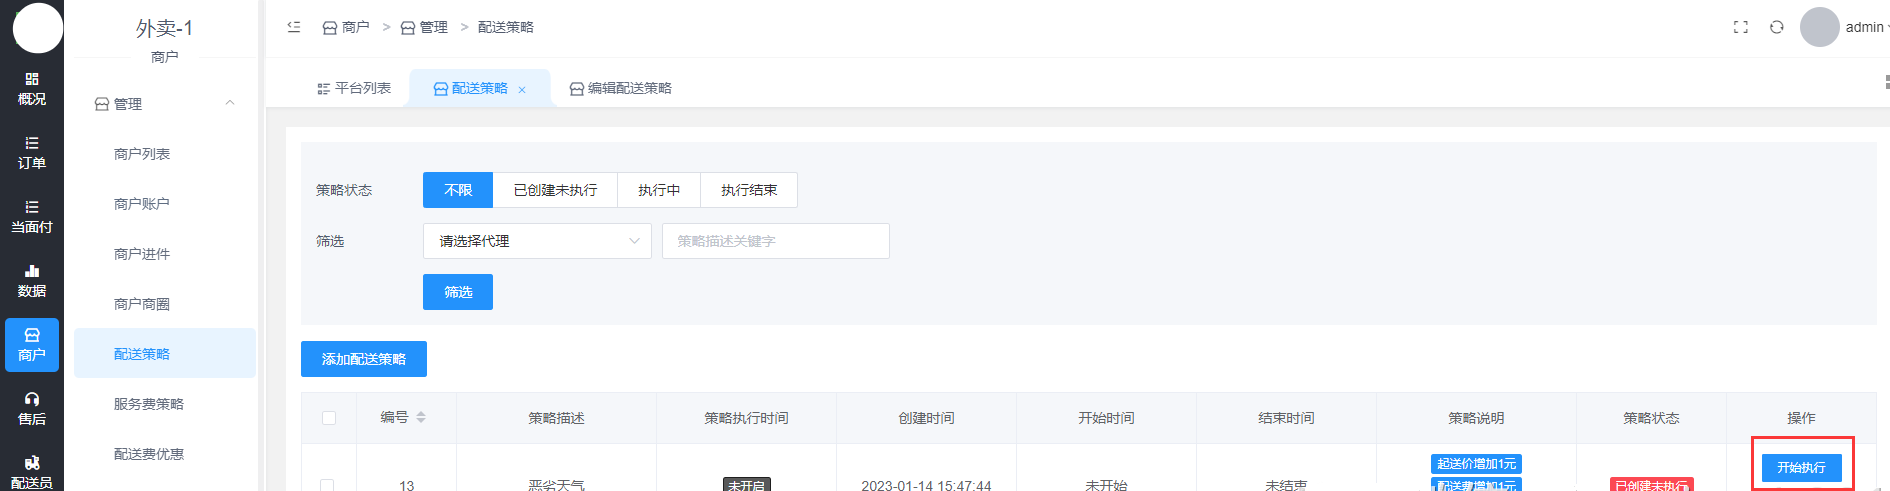This screenshot has height=491, width=1890.
Task: Open 配送策略 in the side menu
Action: pos(165,353)
